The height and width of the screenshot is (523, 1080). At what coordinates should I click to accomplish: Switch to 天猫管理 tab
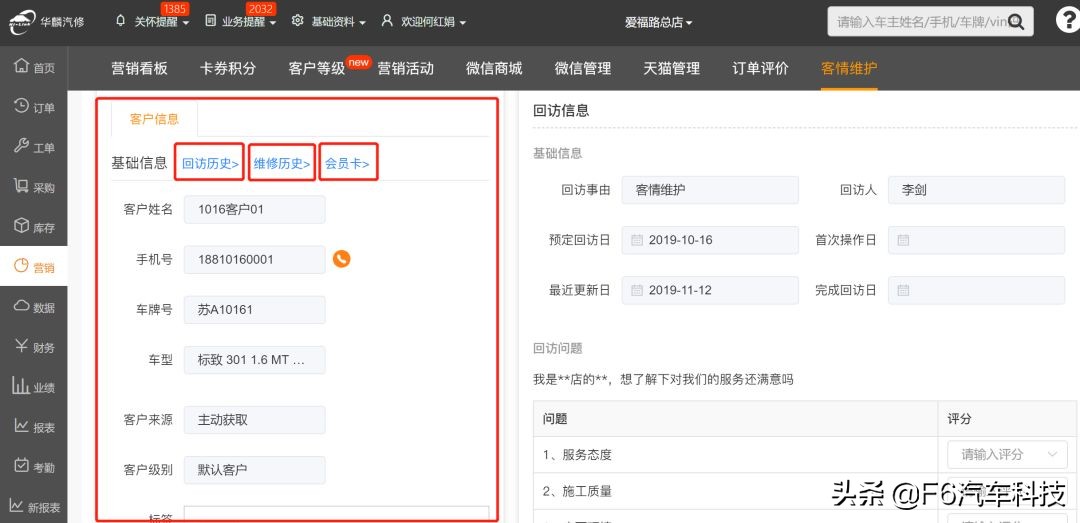point(672,68)
